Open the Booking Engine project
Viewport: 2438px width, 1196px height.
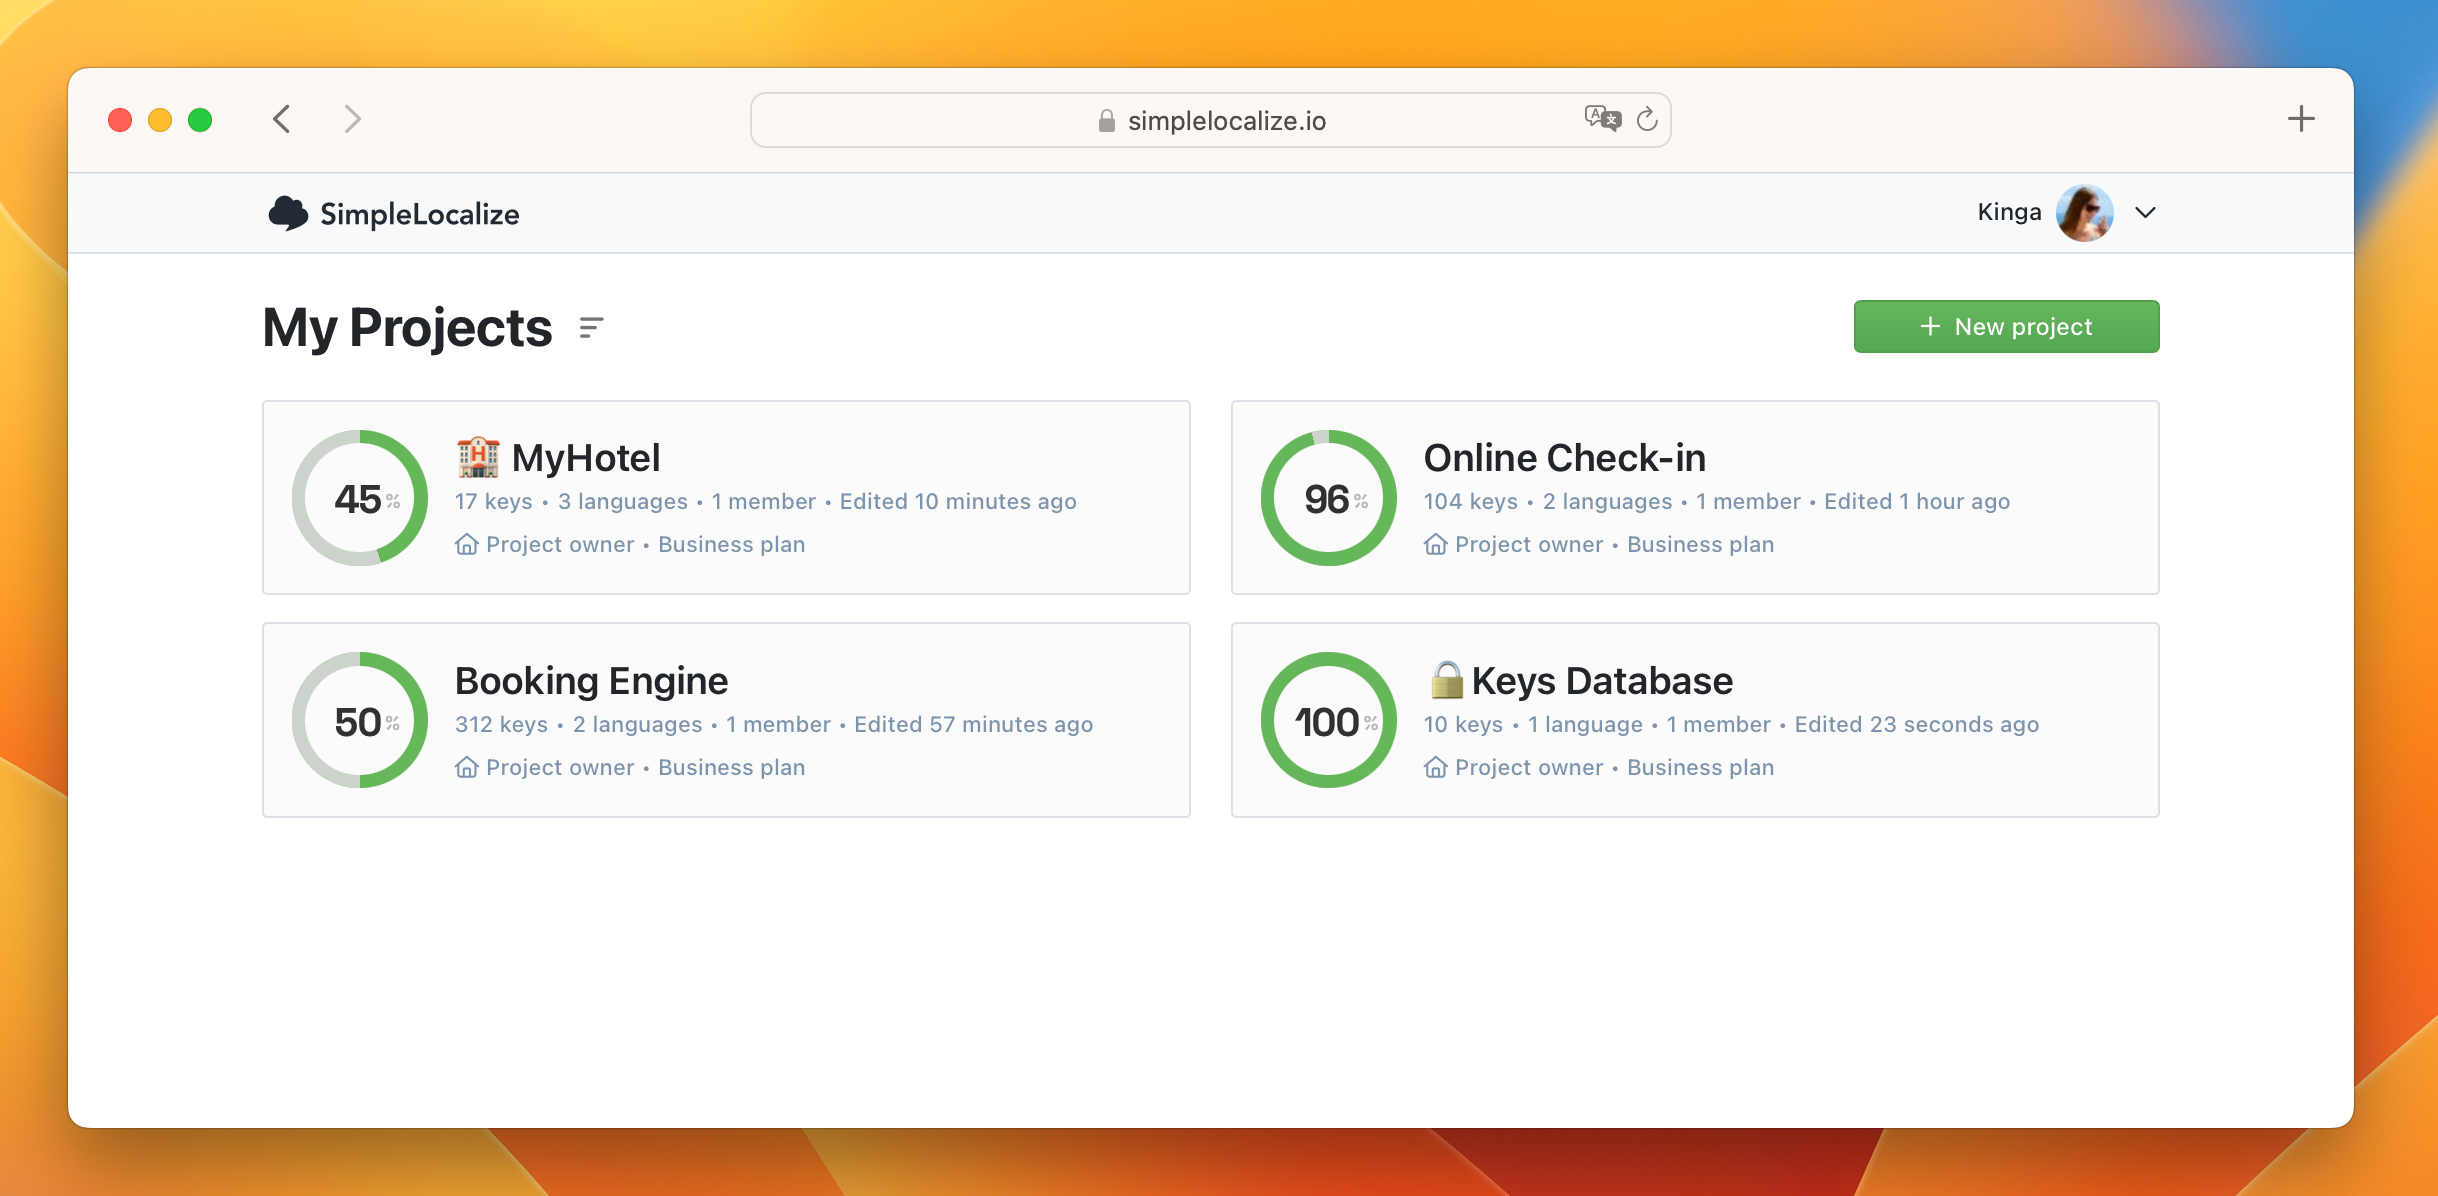(726, 720)
